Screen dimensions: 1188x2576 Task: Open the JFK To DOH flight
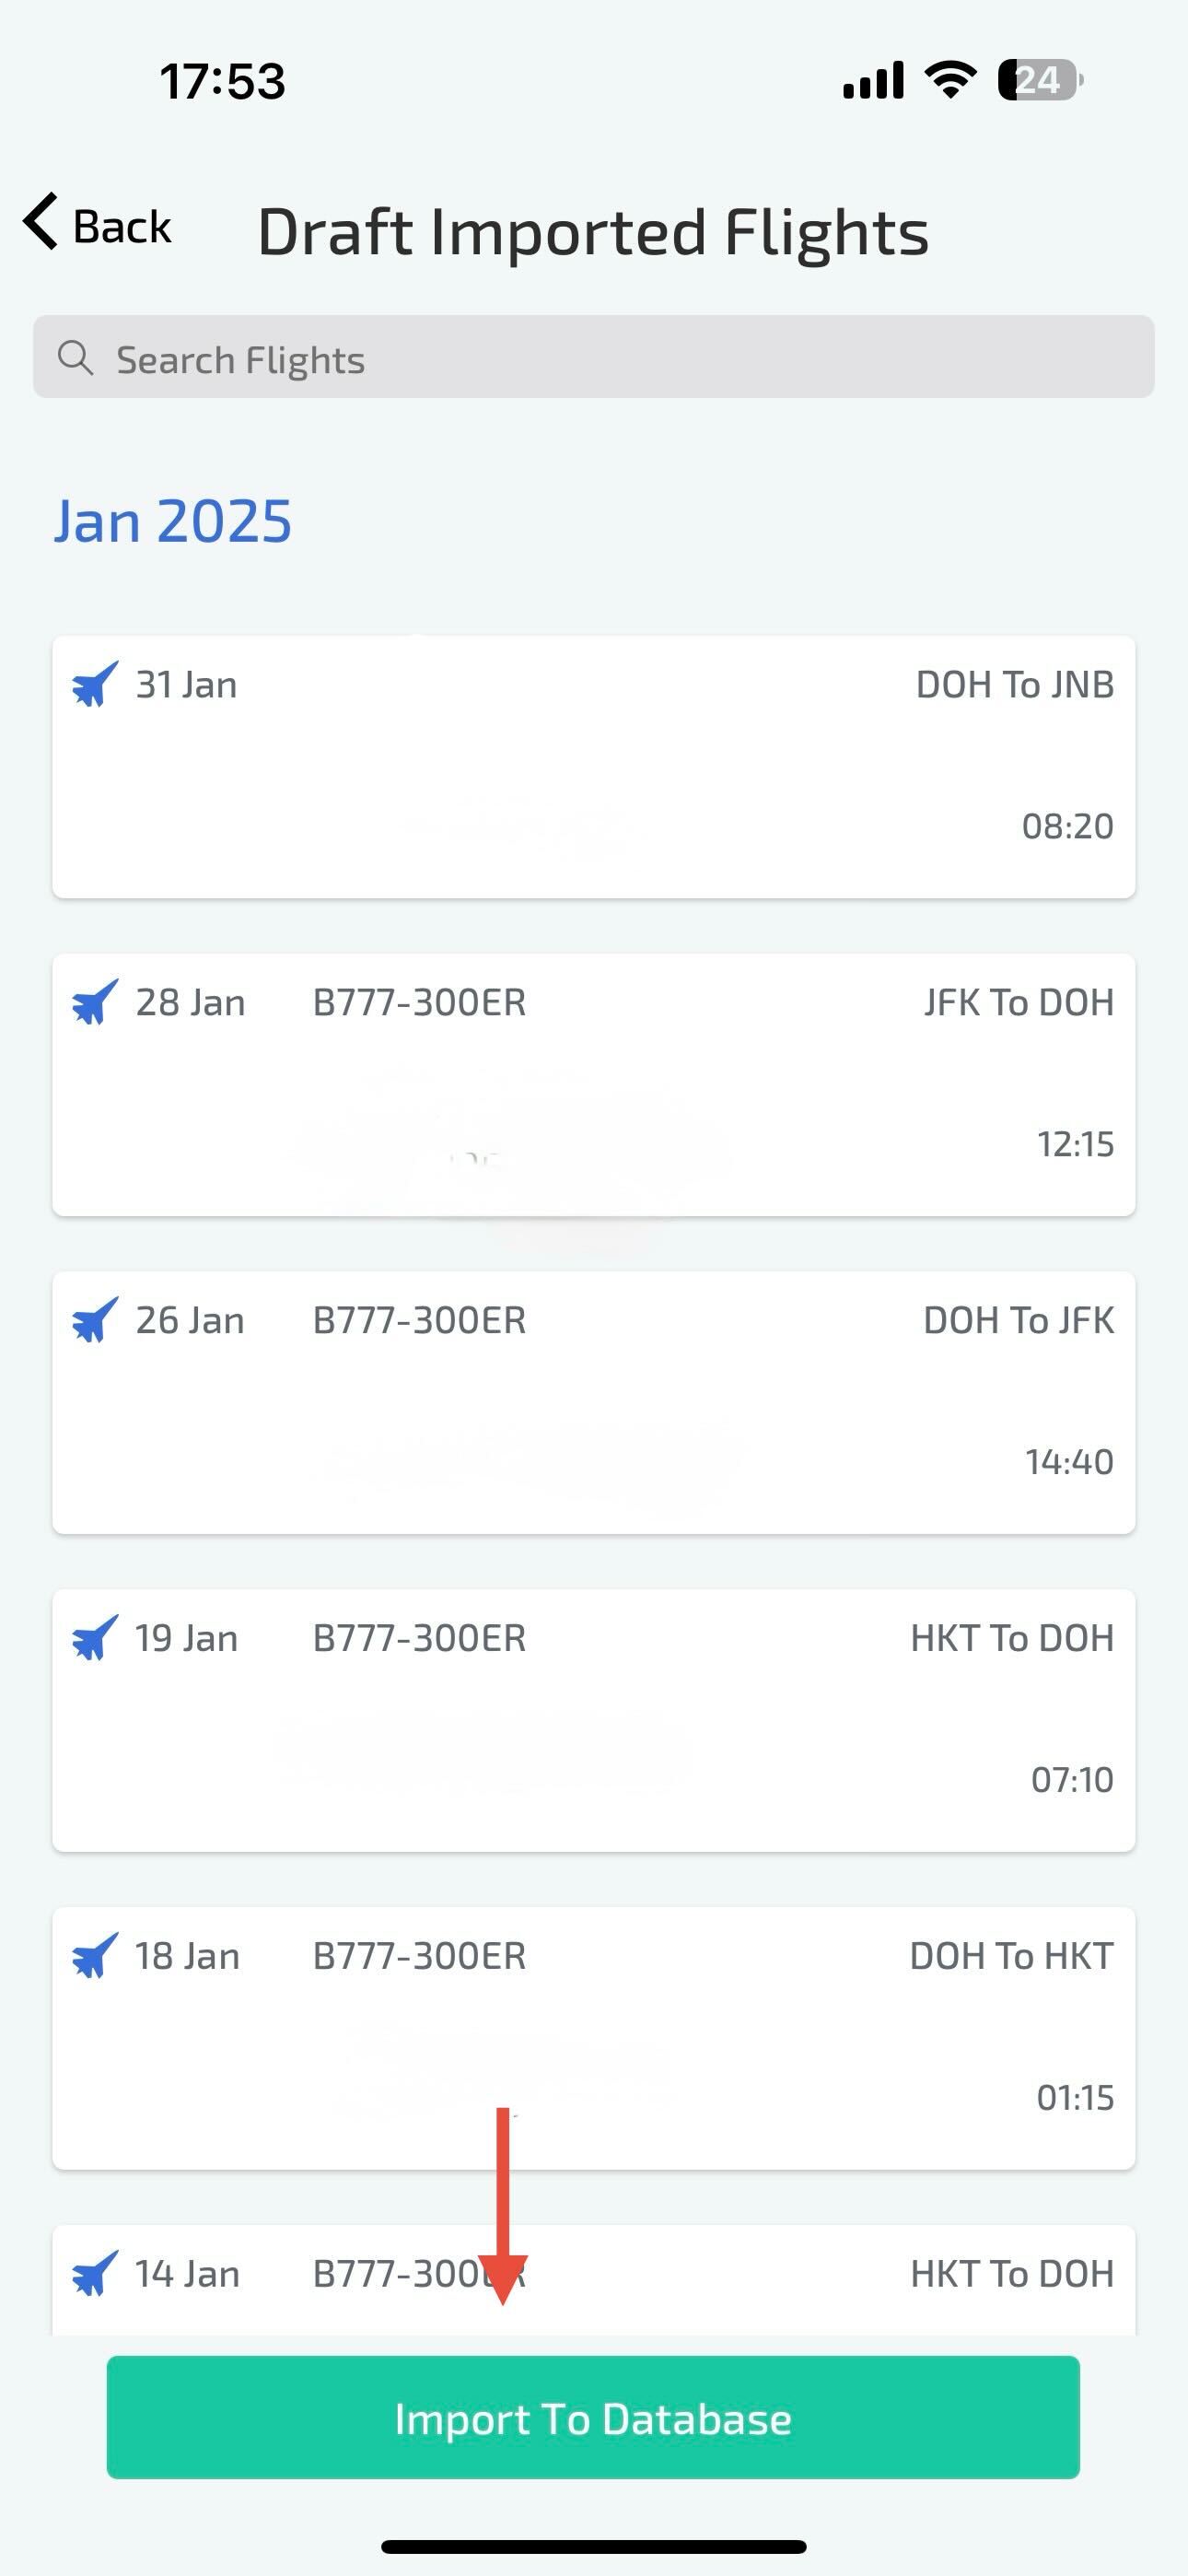coord(594,1085)
